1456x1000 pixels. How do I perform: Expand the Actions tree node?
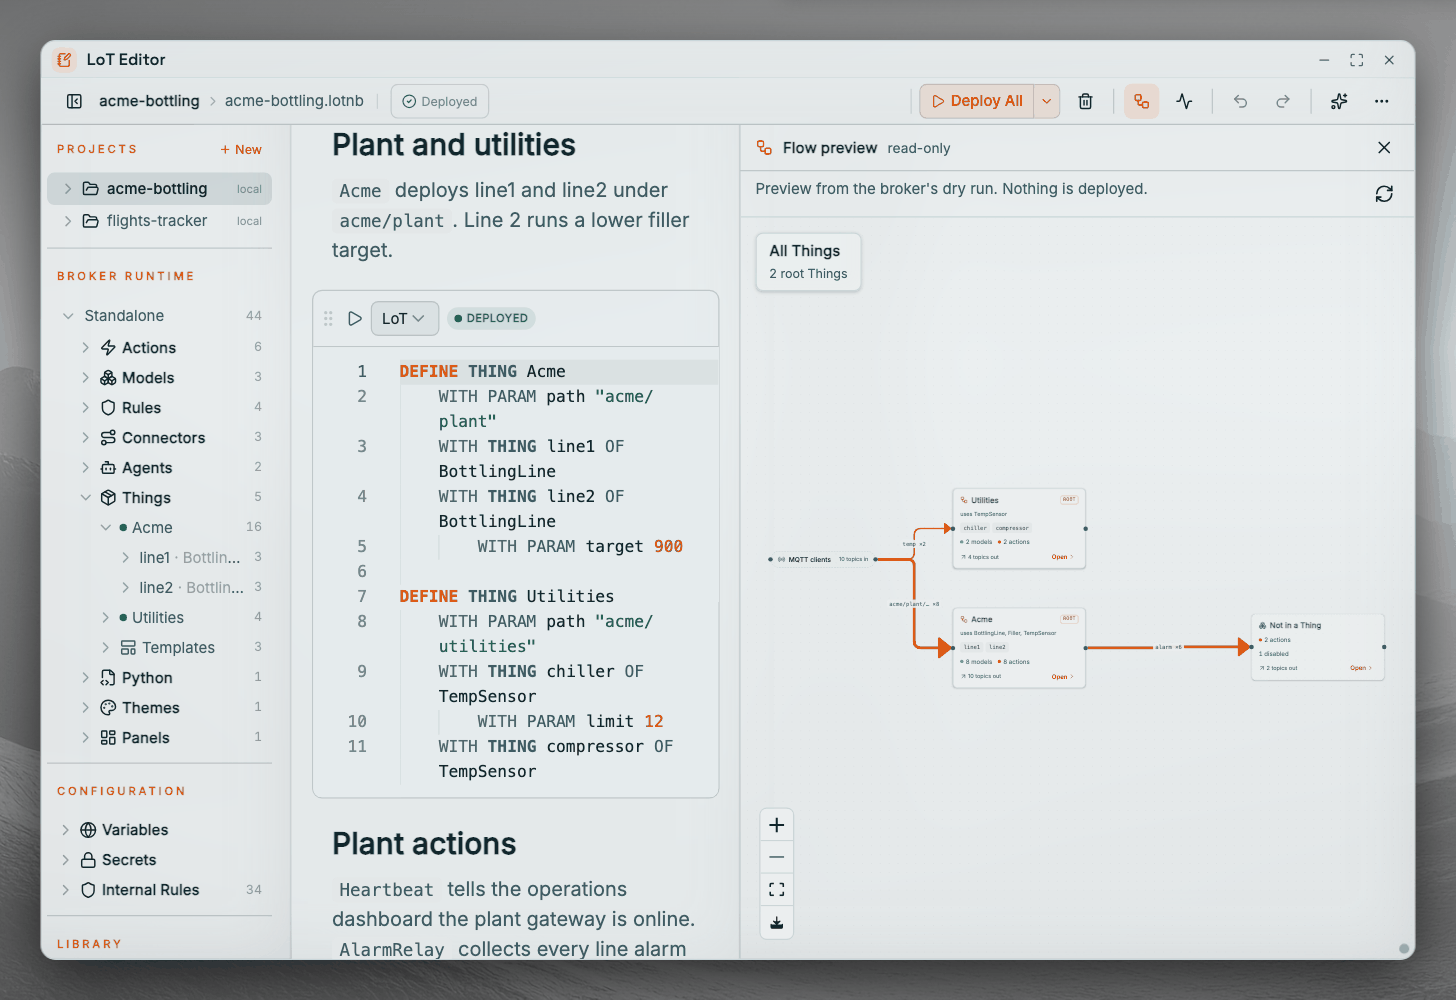click(85, 348)
